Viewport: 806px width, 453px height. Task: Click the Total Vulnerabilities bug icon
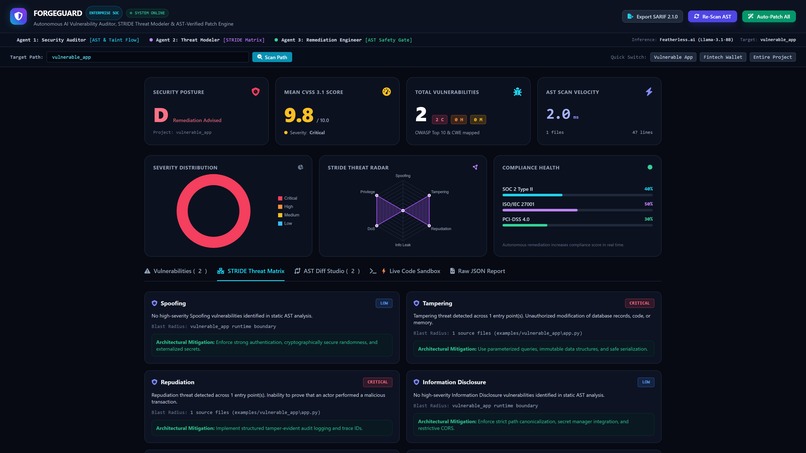[x=518, y=92]
